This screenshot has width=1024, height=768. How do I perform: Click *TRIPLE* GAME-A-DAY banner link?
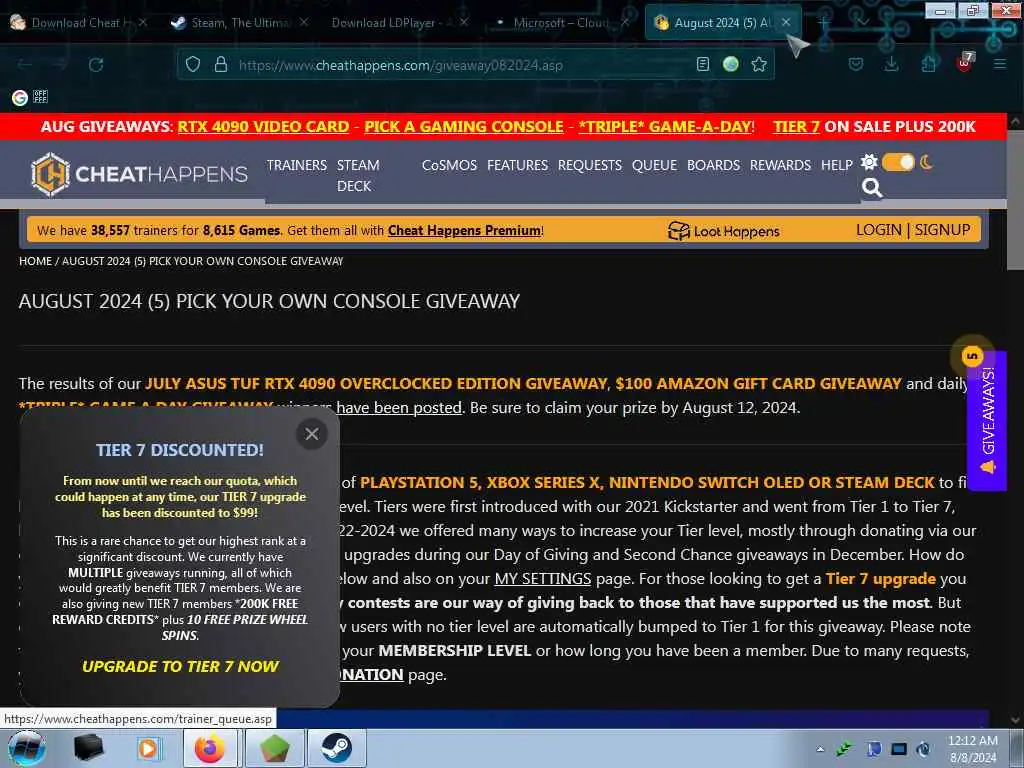(x=666, y=127)
